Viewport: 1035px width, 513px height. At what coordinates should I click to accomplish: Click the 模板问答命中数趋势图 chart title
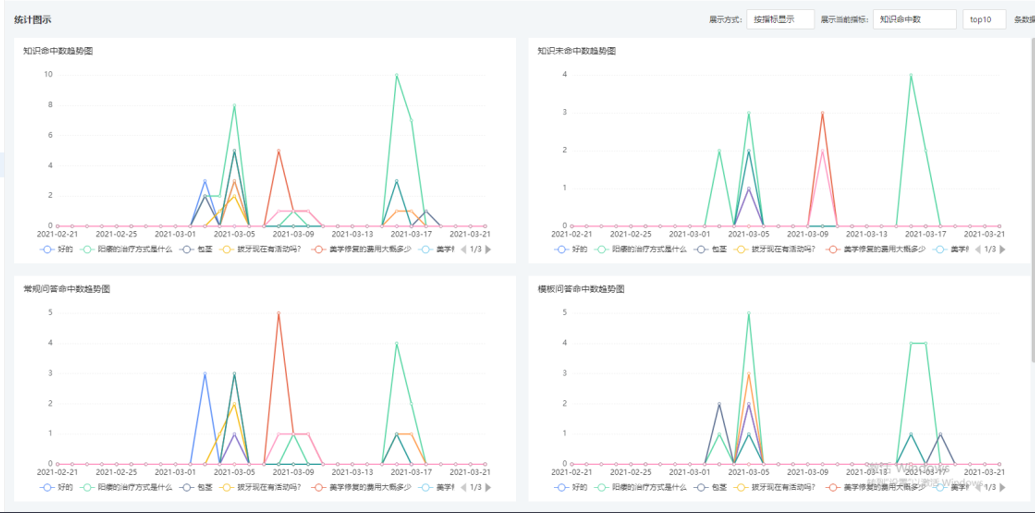[x=580, y=289]
